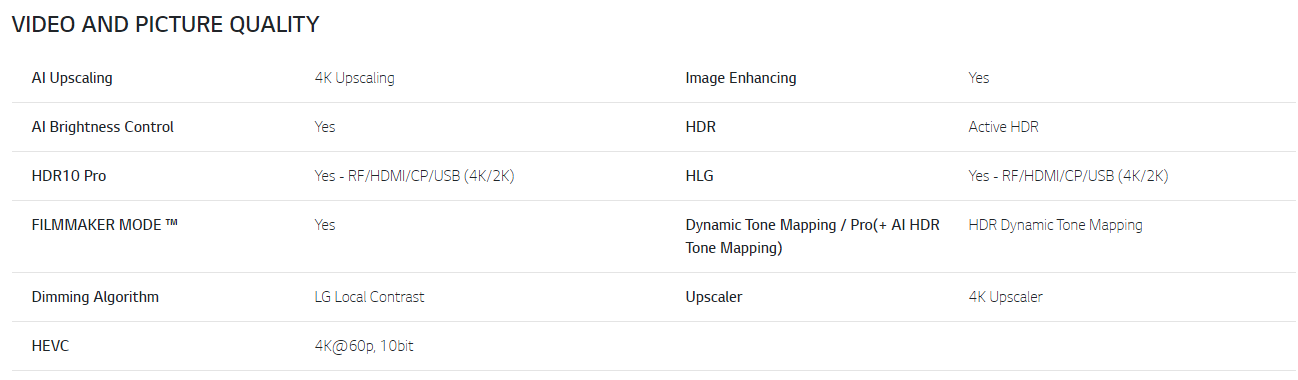Select the FILMMAKER MODE label
1298x380 pixels.
(x=105, y=225)
